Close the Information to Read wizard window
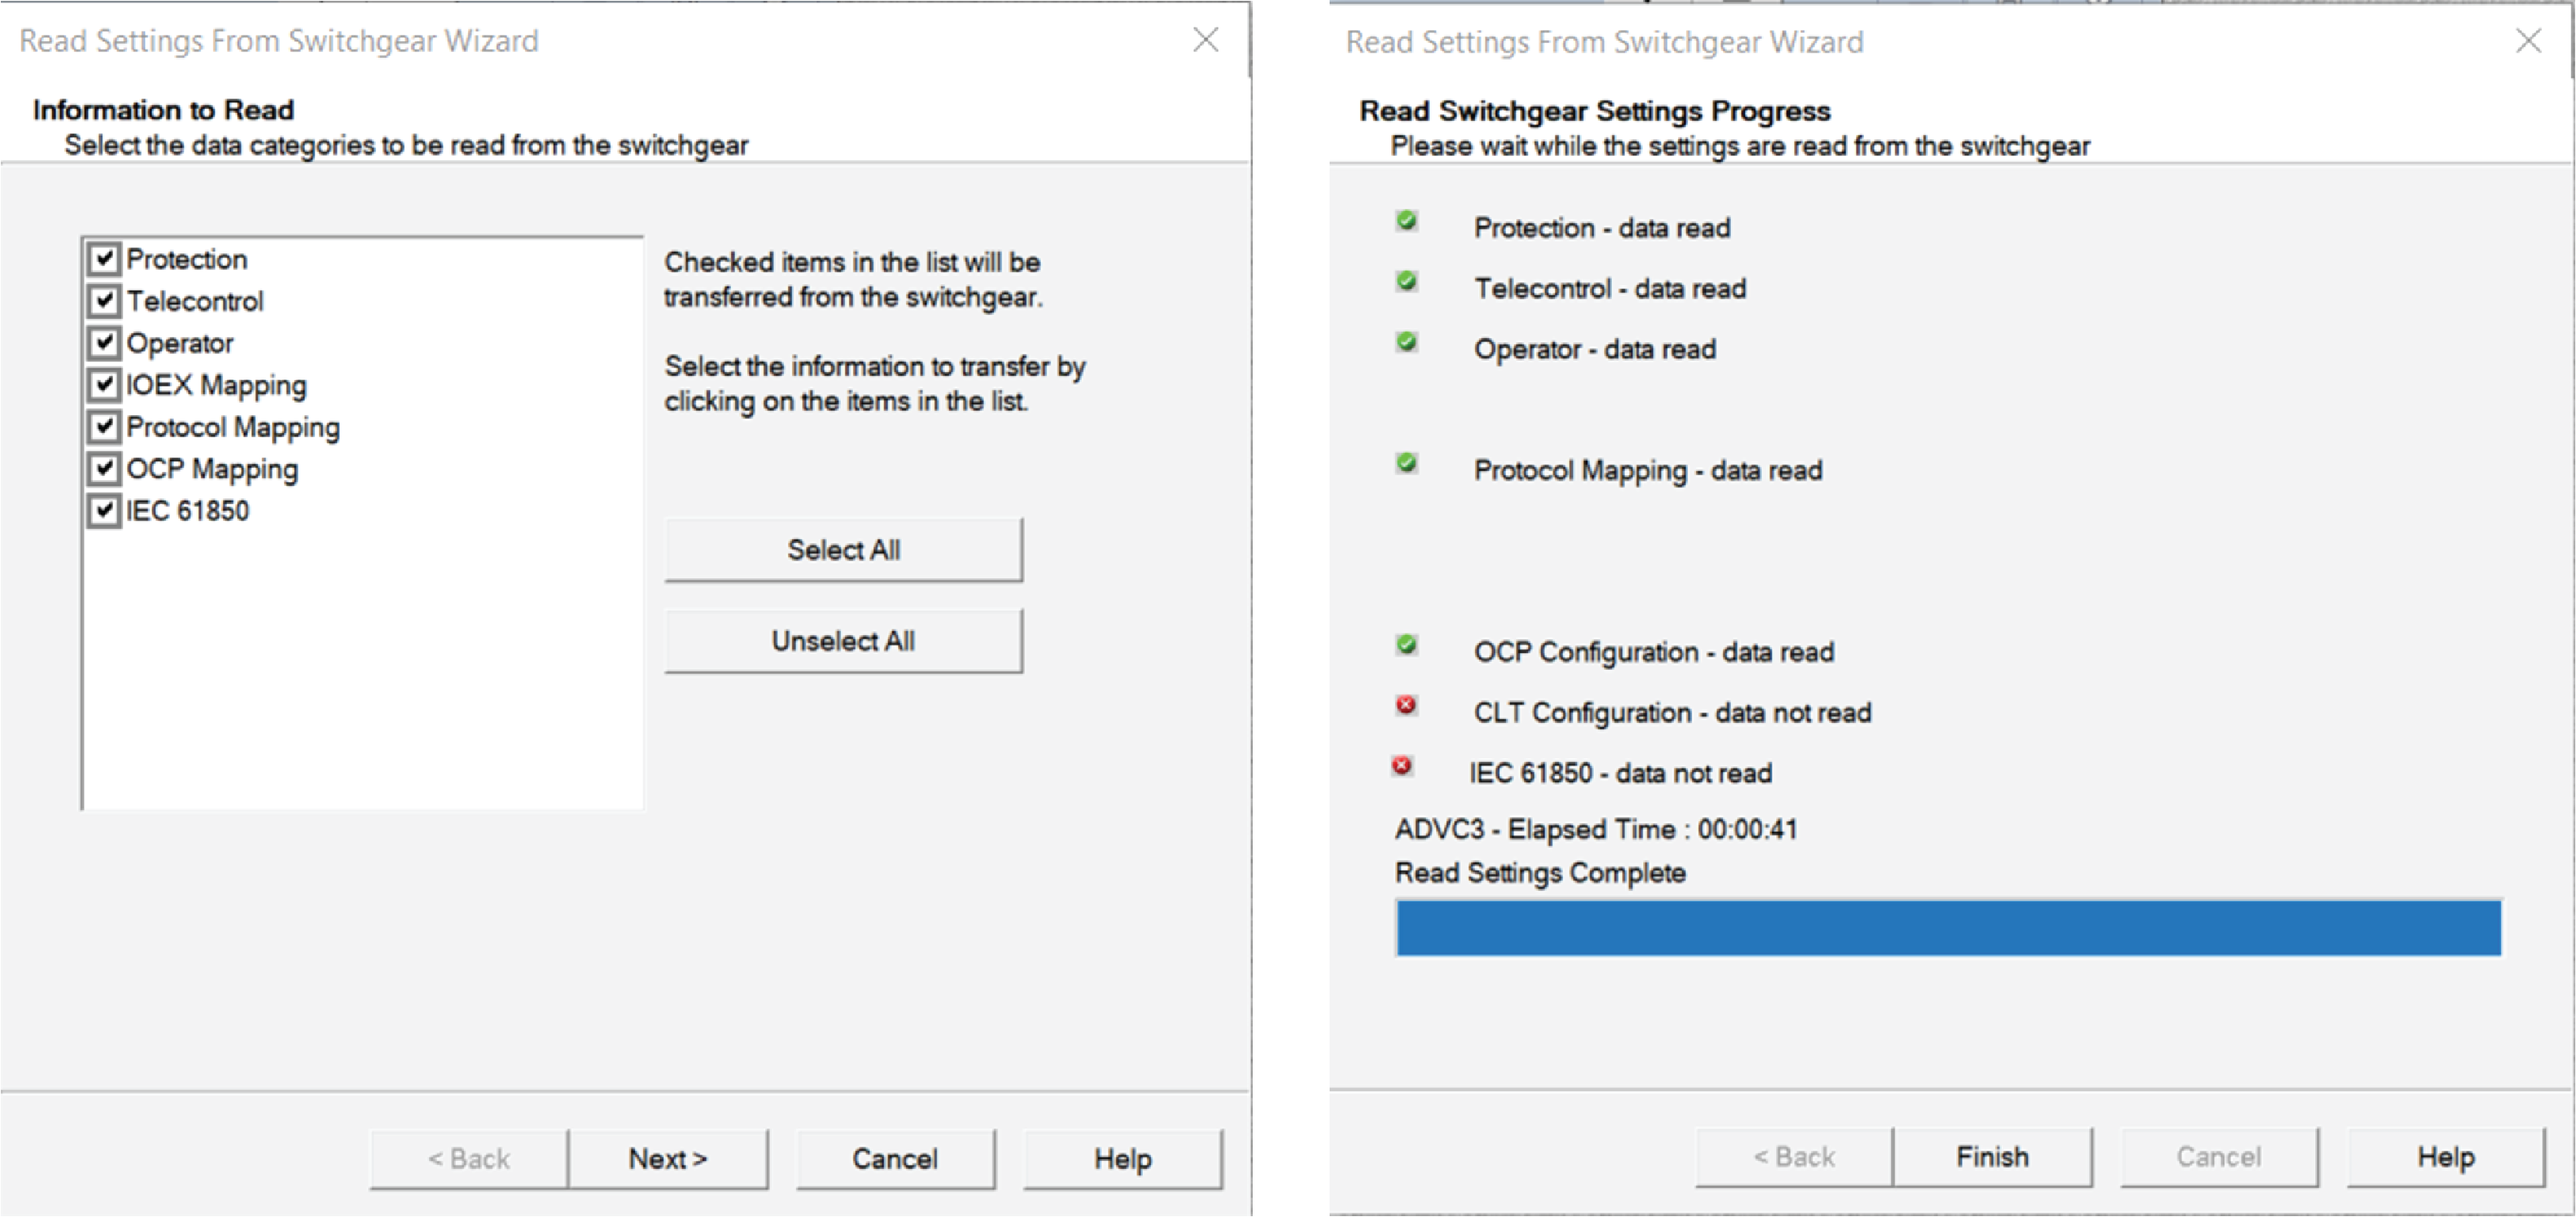This screenshot has width=2576, height=1217. (x=1206, y=40)
